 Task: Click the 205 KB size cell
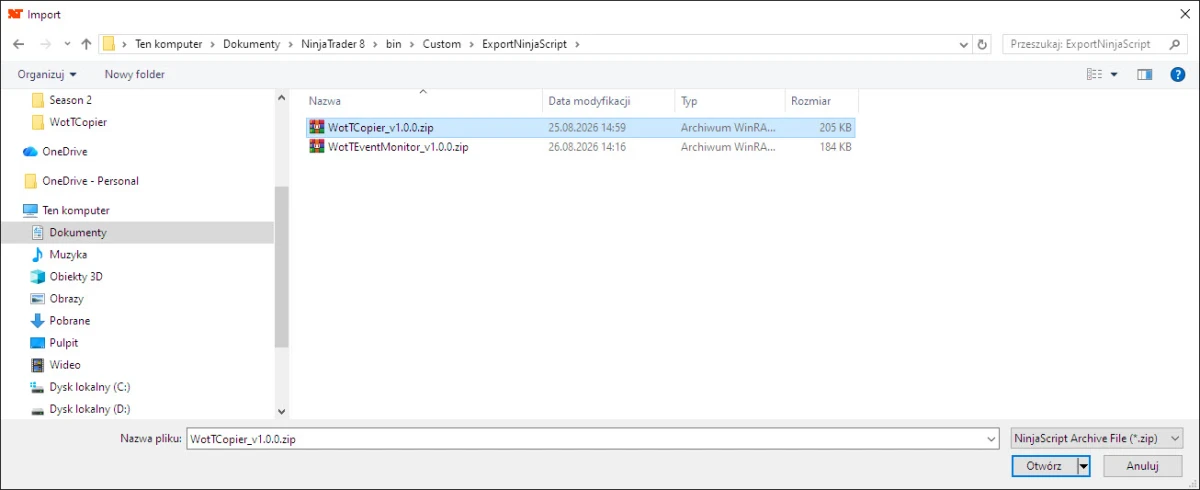coord(835,127)
